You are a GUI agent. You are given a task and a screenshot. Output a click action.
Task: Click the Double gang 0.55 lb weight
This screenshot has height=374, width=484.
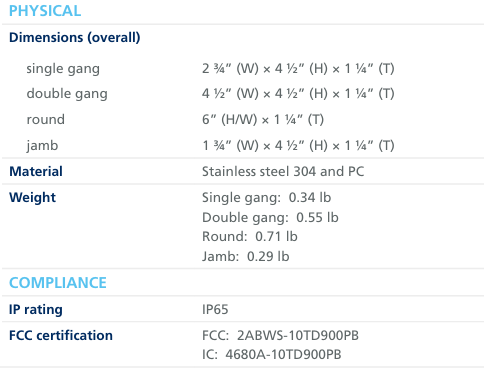click(x=270, y=218)
